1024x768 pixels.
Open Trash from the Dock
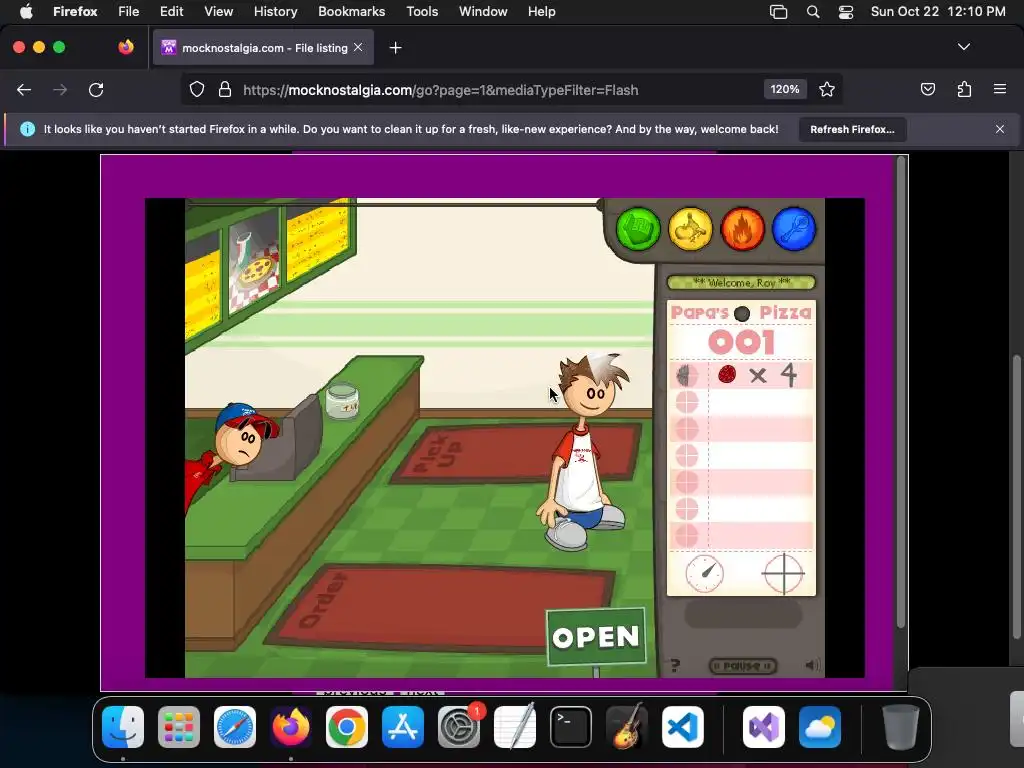(901, 727)
